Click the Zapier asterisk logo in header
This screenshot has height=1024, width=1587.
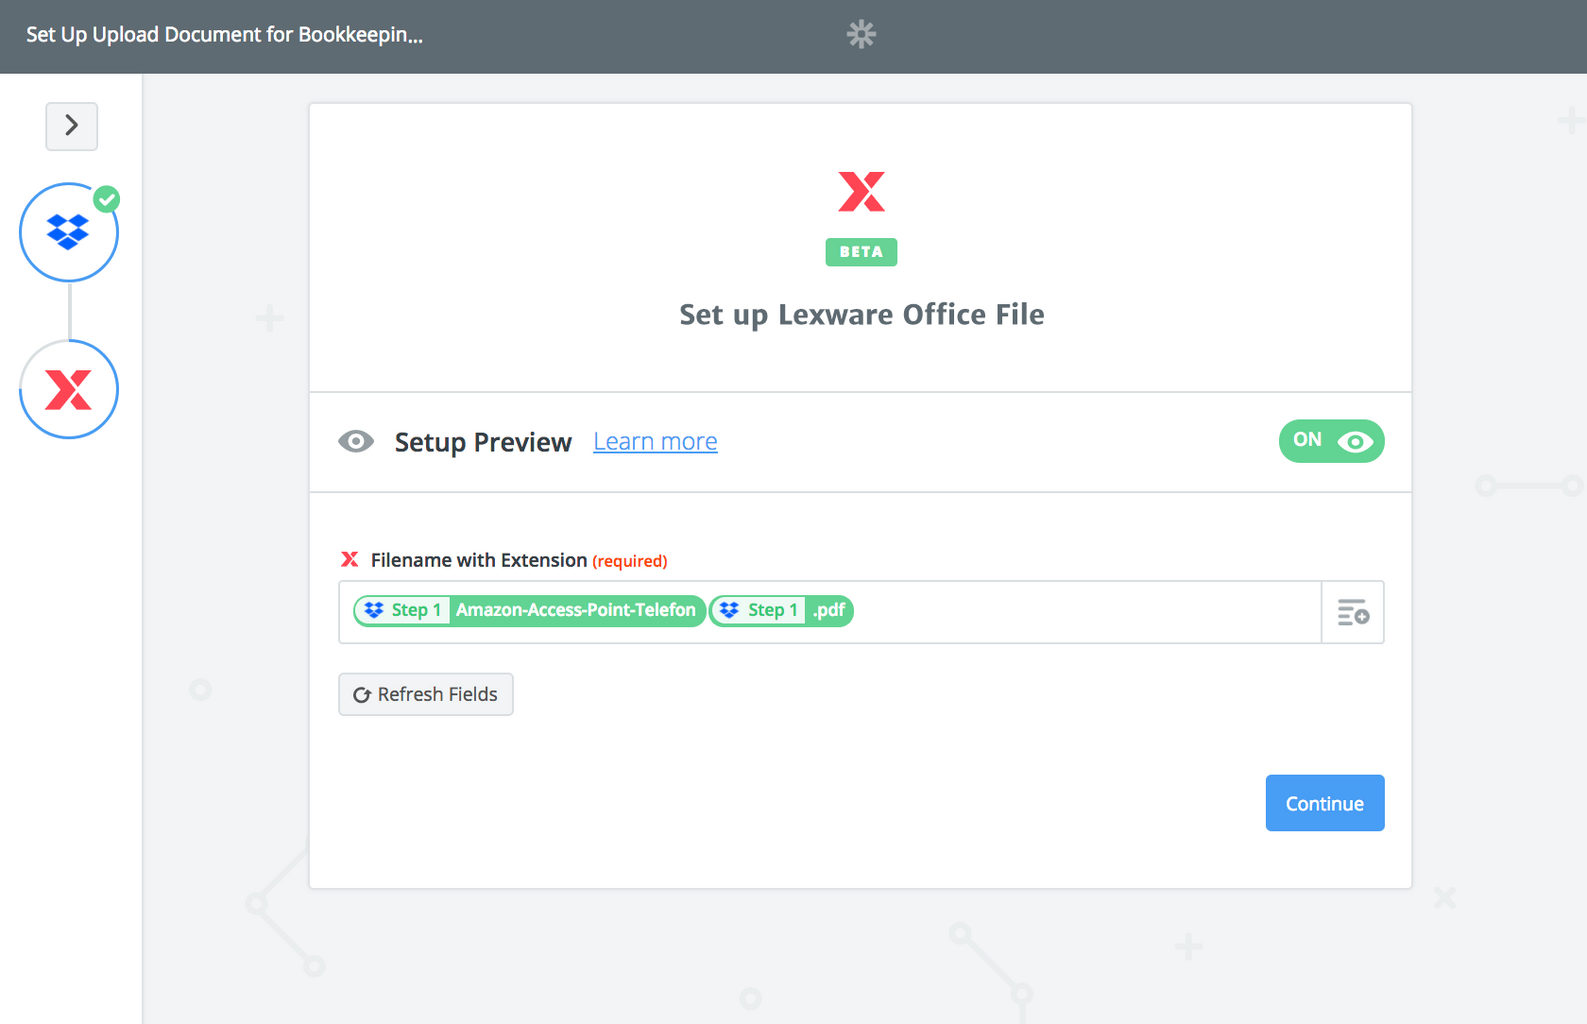[x=861, y=35]
